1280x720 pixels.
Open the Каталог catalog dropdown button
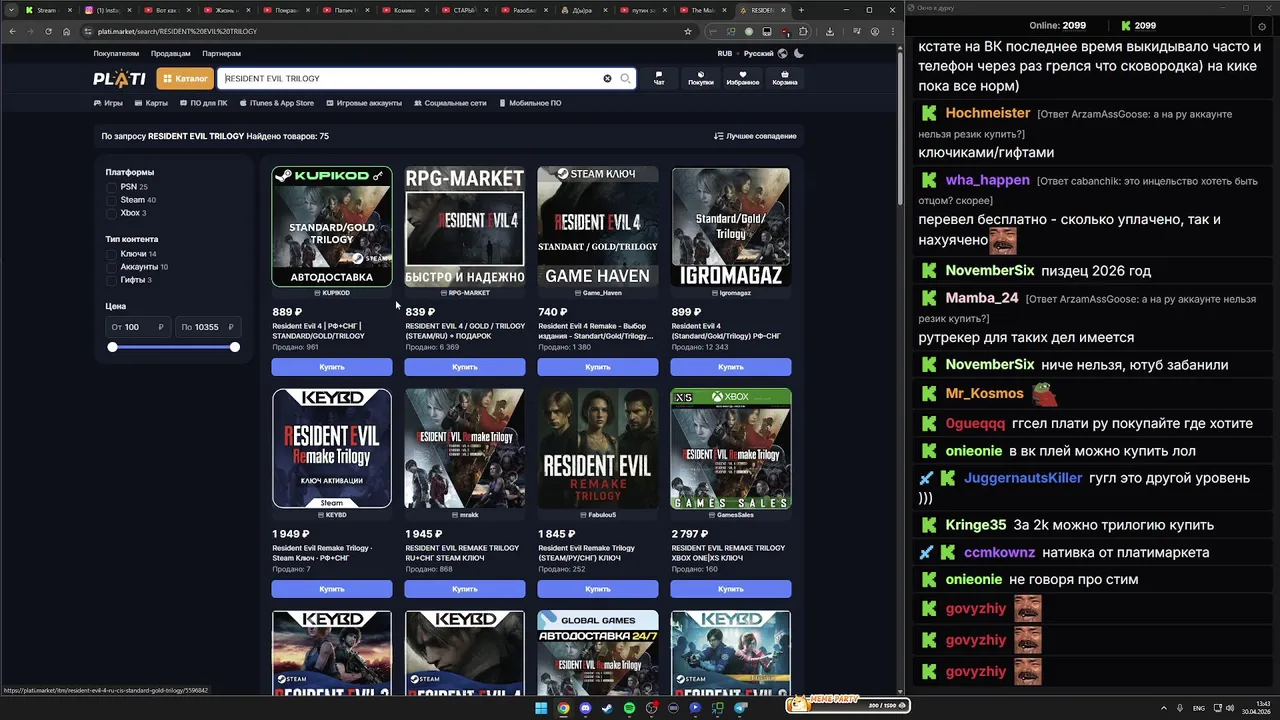point(185,78)
